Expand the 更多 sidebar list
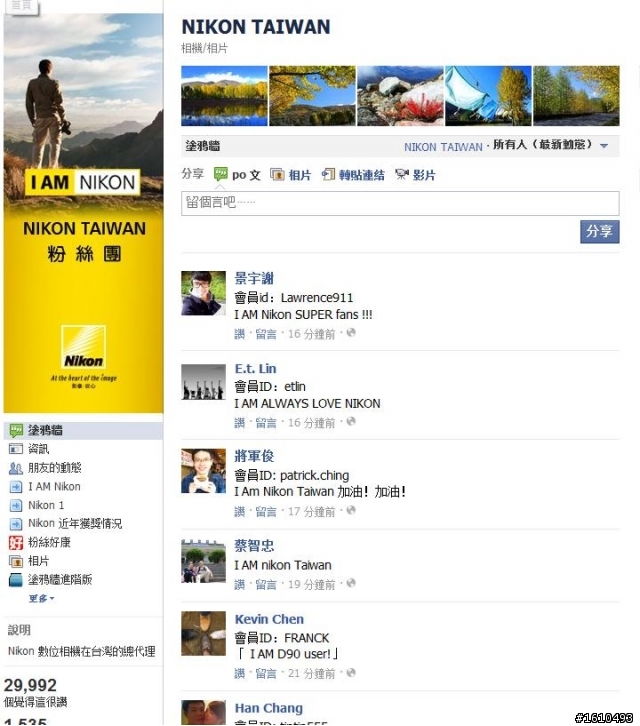This screenshot has width=640, height=726. [x=41, y=598]
